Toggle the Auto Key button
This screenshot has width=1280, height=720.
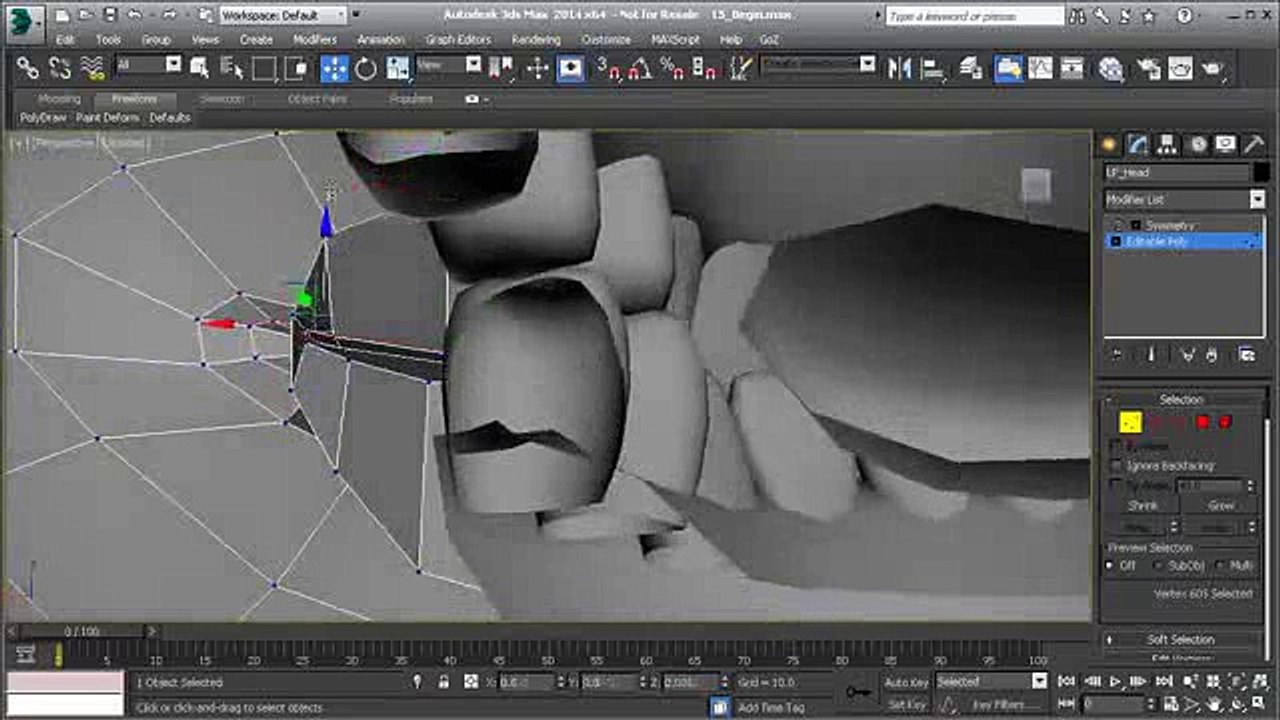click(906, 682)
